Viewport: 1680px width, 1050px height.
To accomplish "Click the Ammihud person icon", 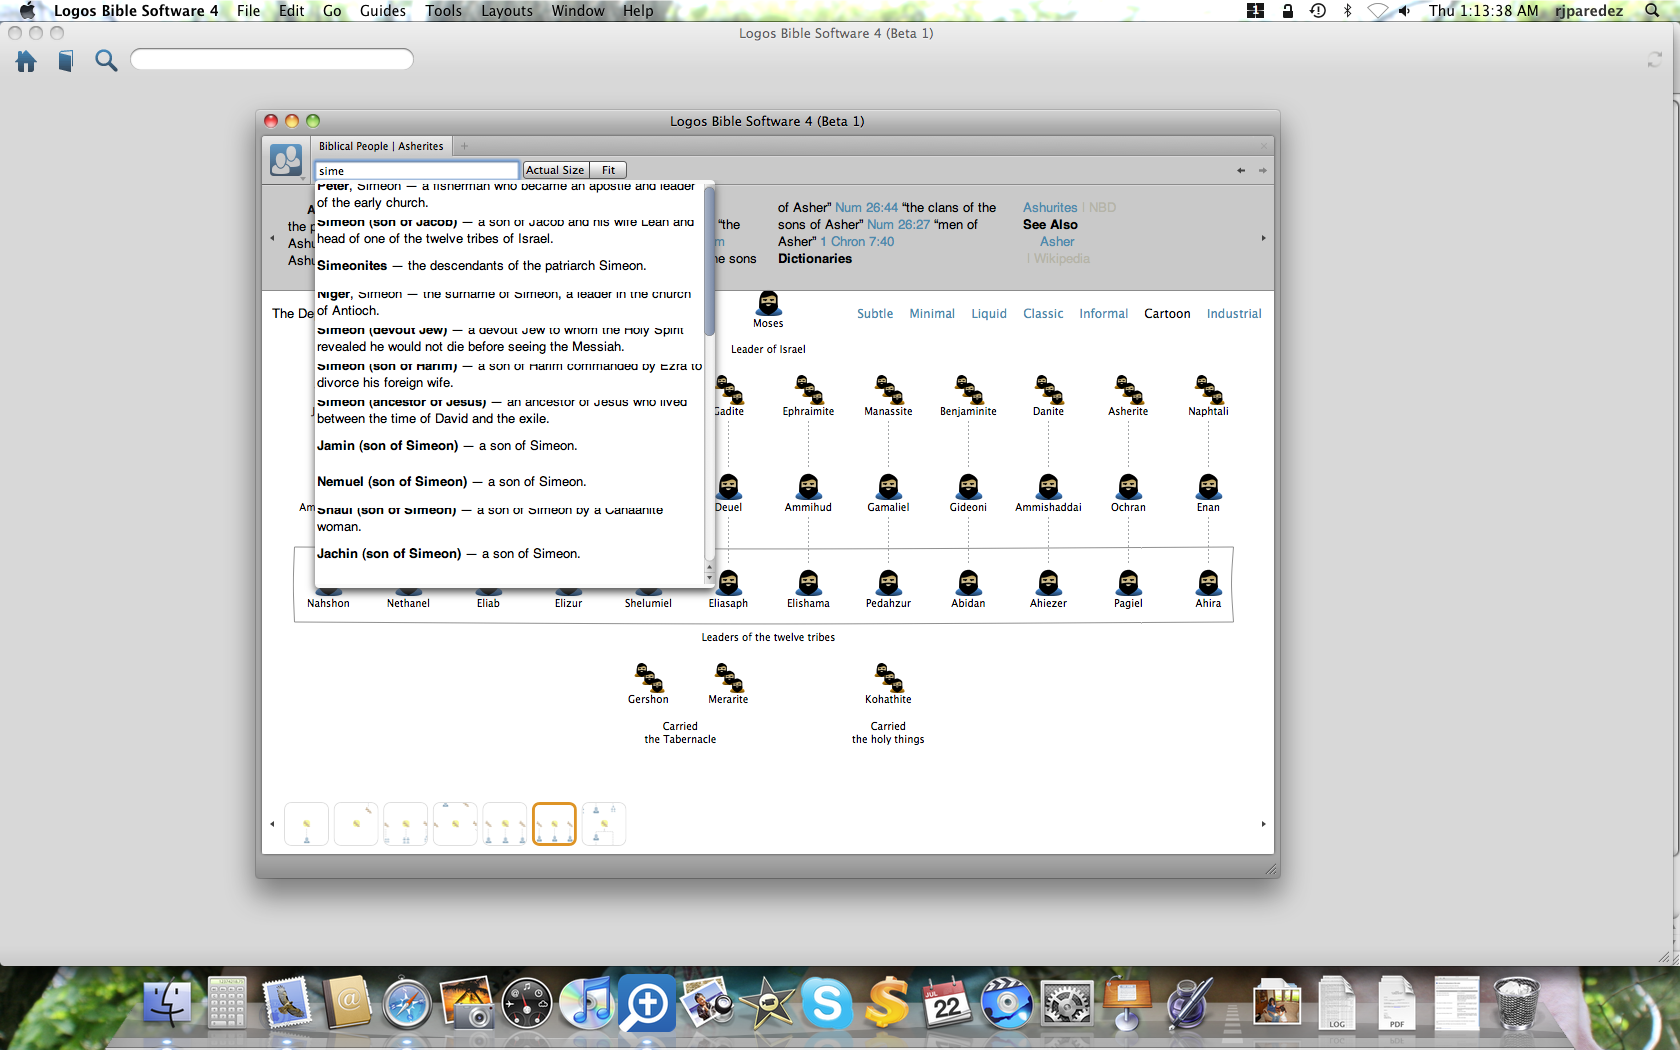I will point(808,487).
